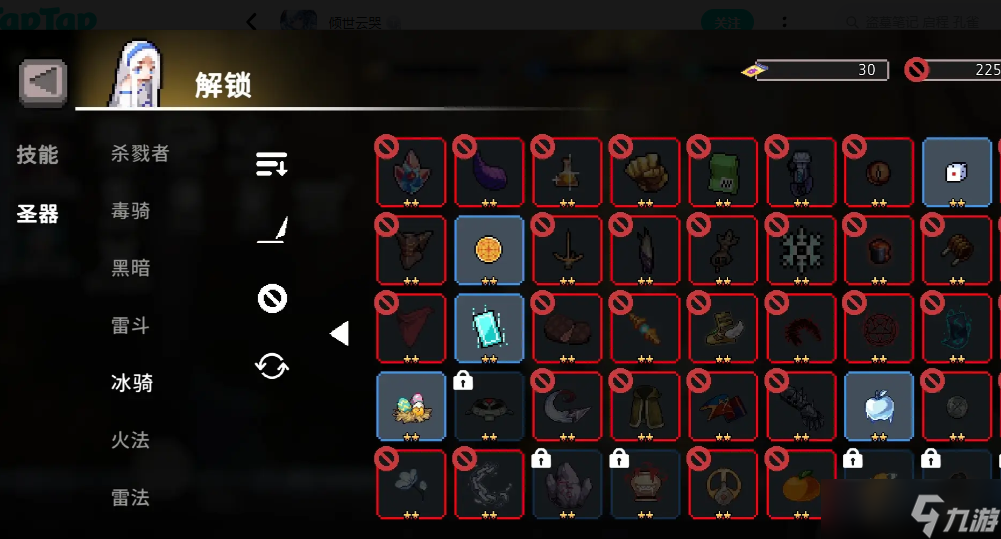Click the refresh cycle arrows icon

pos(272,366)
